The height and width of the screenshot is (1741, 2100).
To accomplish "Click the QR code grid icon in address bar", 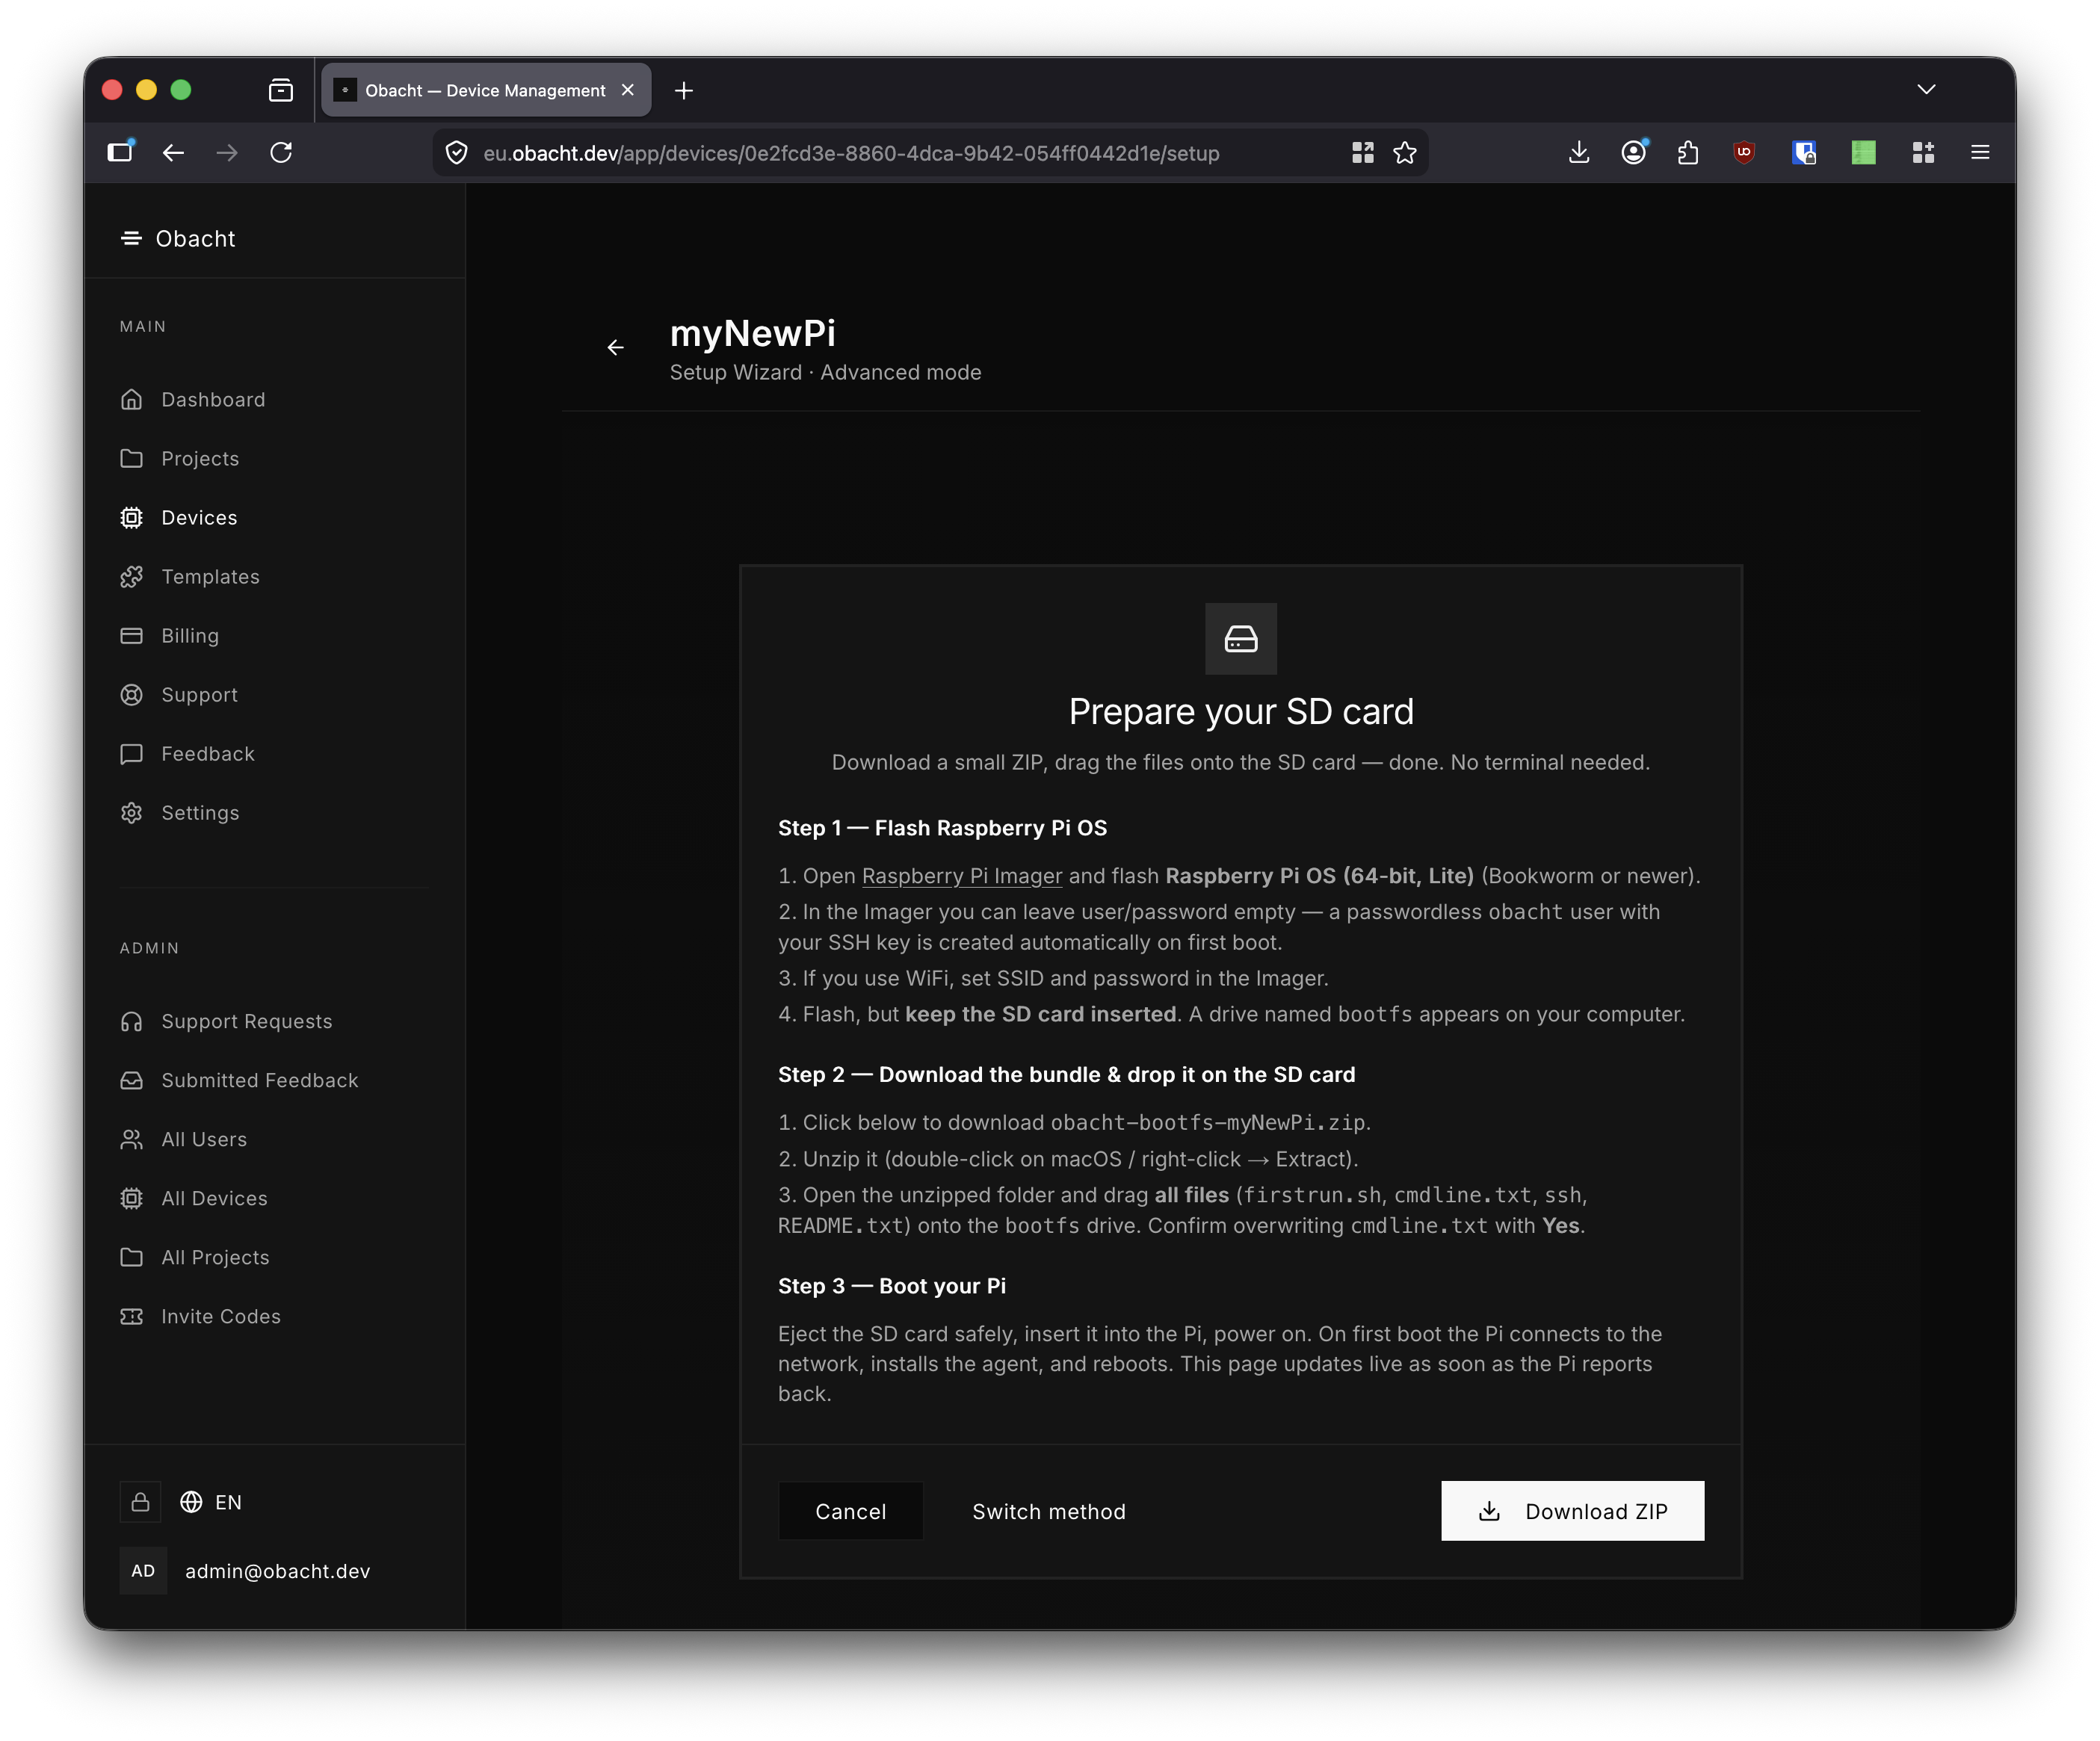I will click(1362, 152).
